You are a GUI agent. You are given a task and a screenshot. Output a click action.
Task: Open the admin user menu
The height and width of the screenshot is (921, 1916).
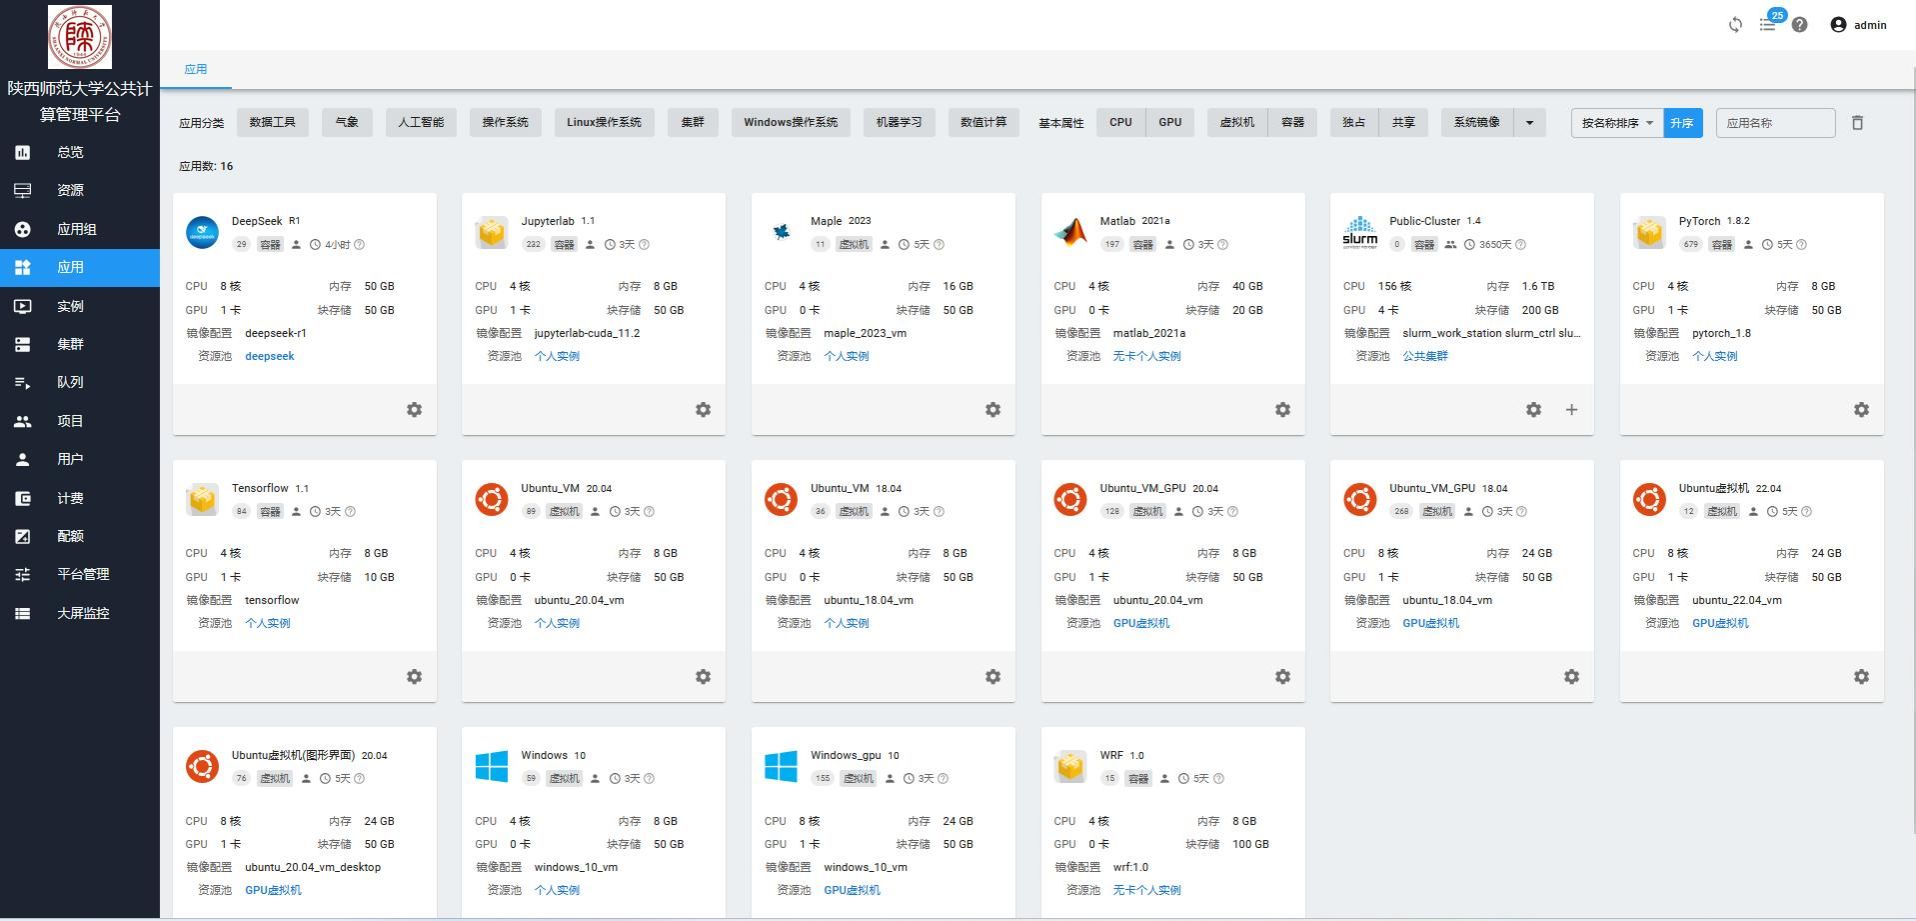[x=1858, y=25]
